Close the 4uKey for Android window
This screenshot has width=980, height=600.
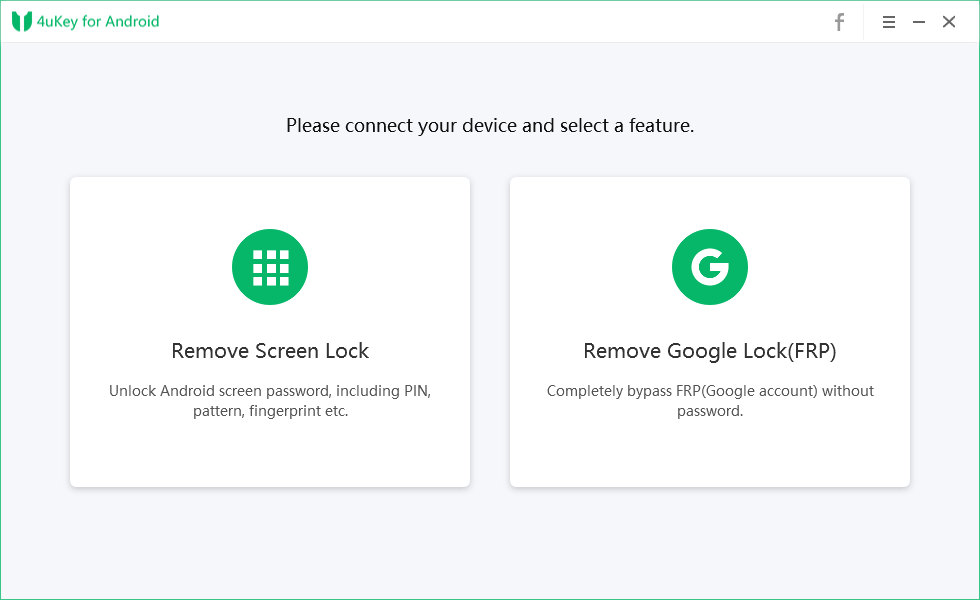tap(949, 22)
